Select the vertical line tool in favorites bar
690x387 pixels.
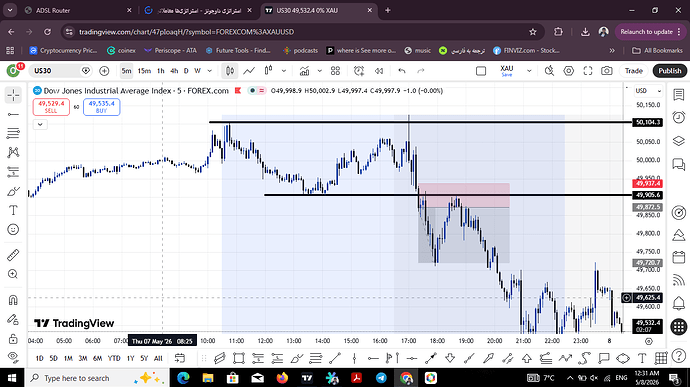tap(354, 358)
